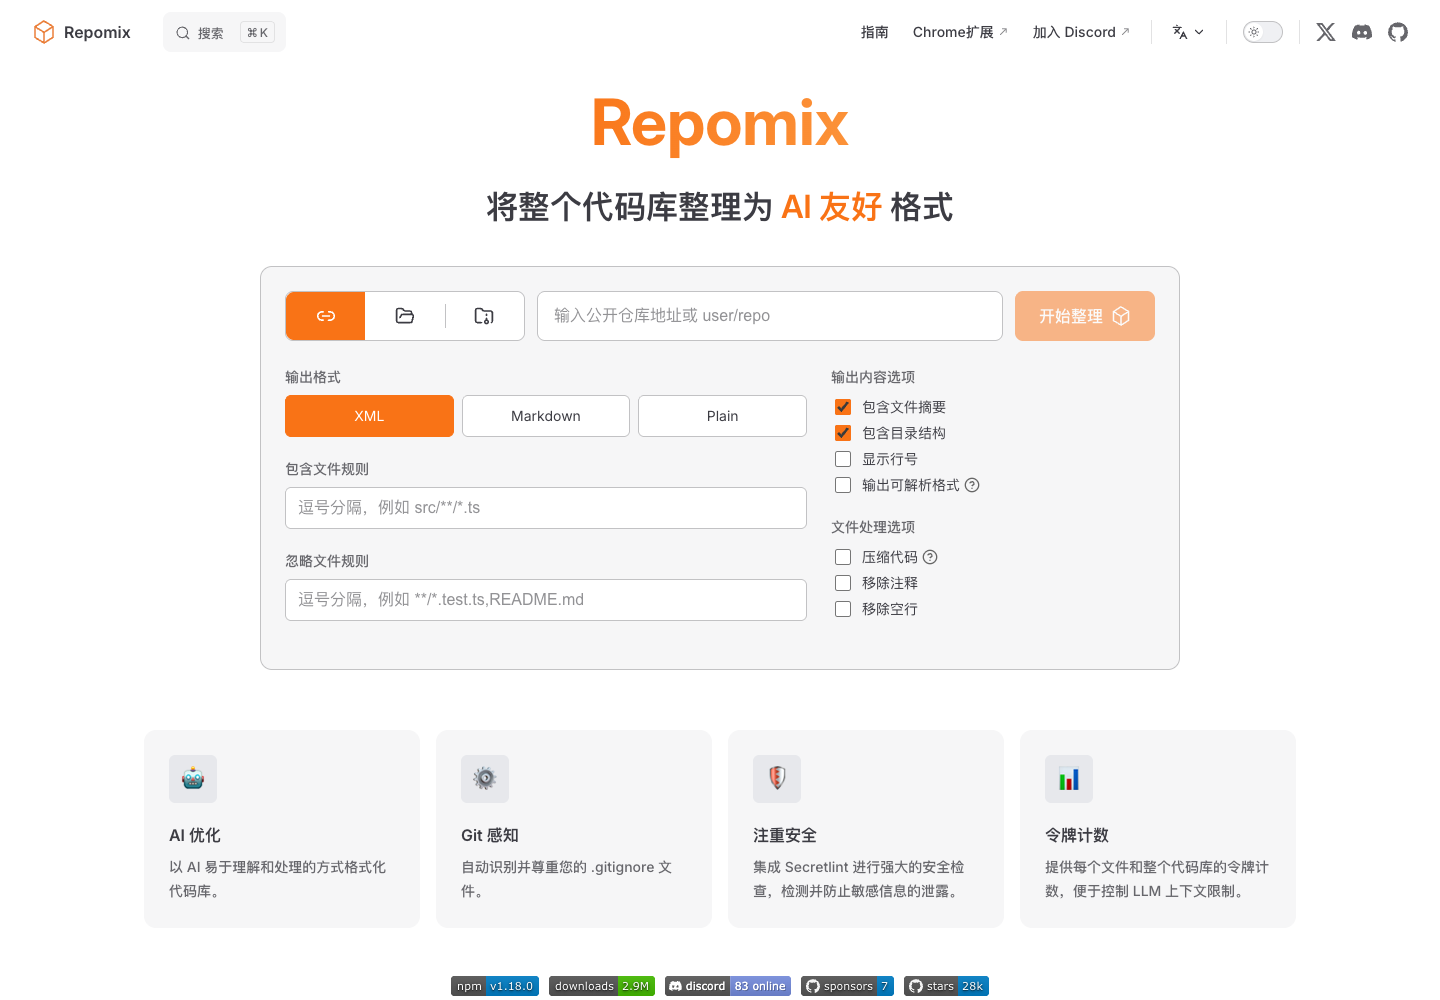Viewport: 1440px width, 1000px height.
Task: Expand the language selector dropdown
Action: [1188, 32]
